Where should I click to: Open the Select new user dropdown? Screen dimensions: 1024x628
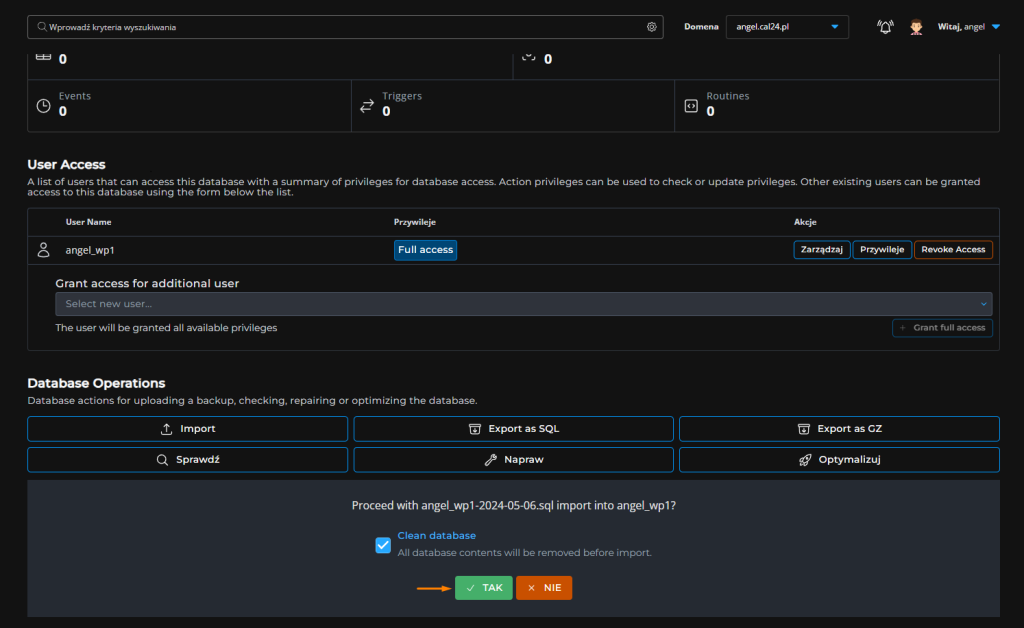[x=523, y=304]
